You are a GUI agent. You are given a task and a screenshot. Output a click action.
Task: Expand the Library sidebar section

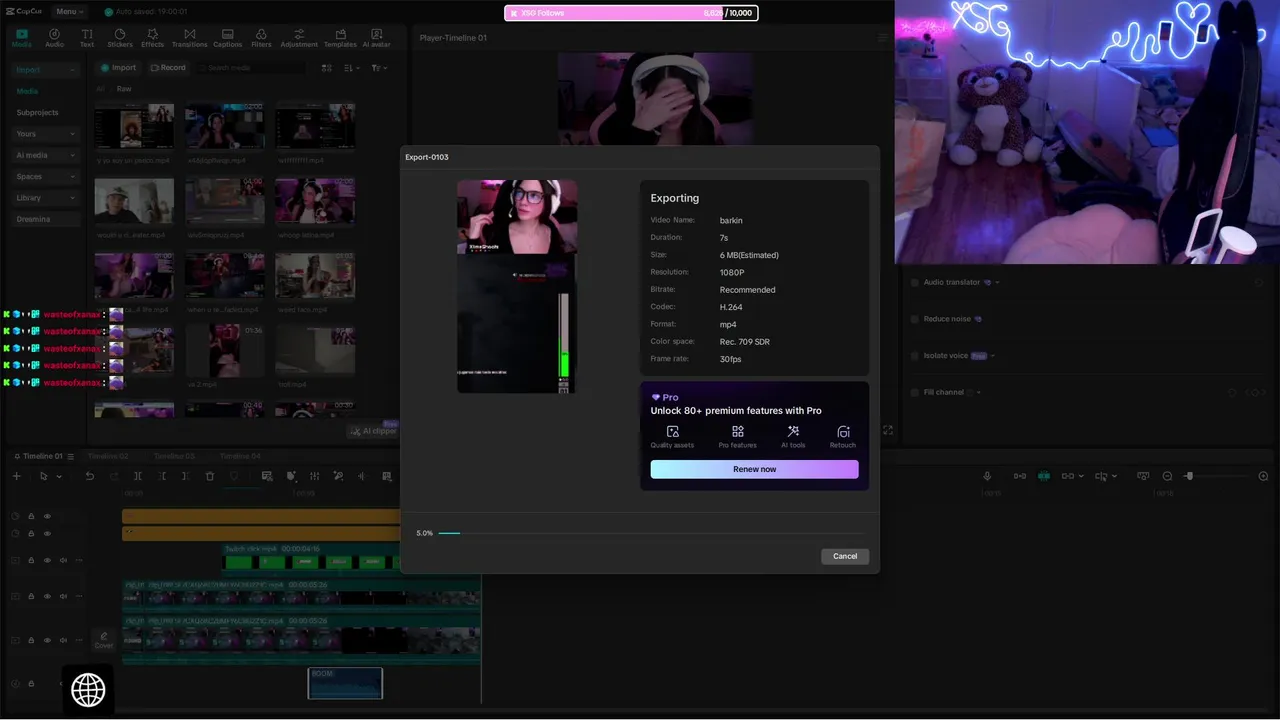click(x=72, y=198)
